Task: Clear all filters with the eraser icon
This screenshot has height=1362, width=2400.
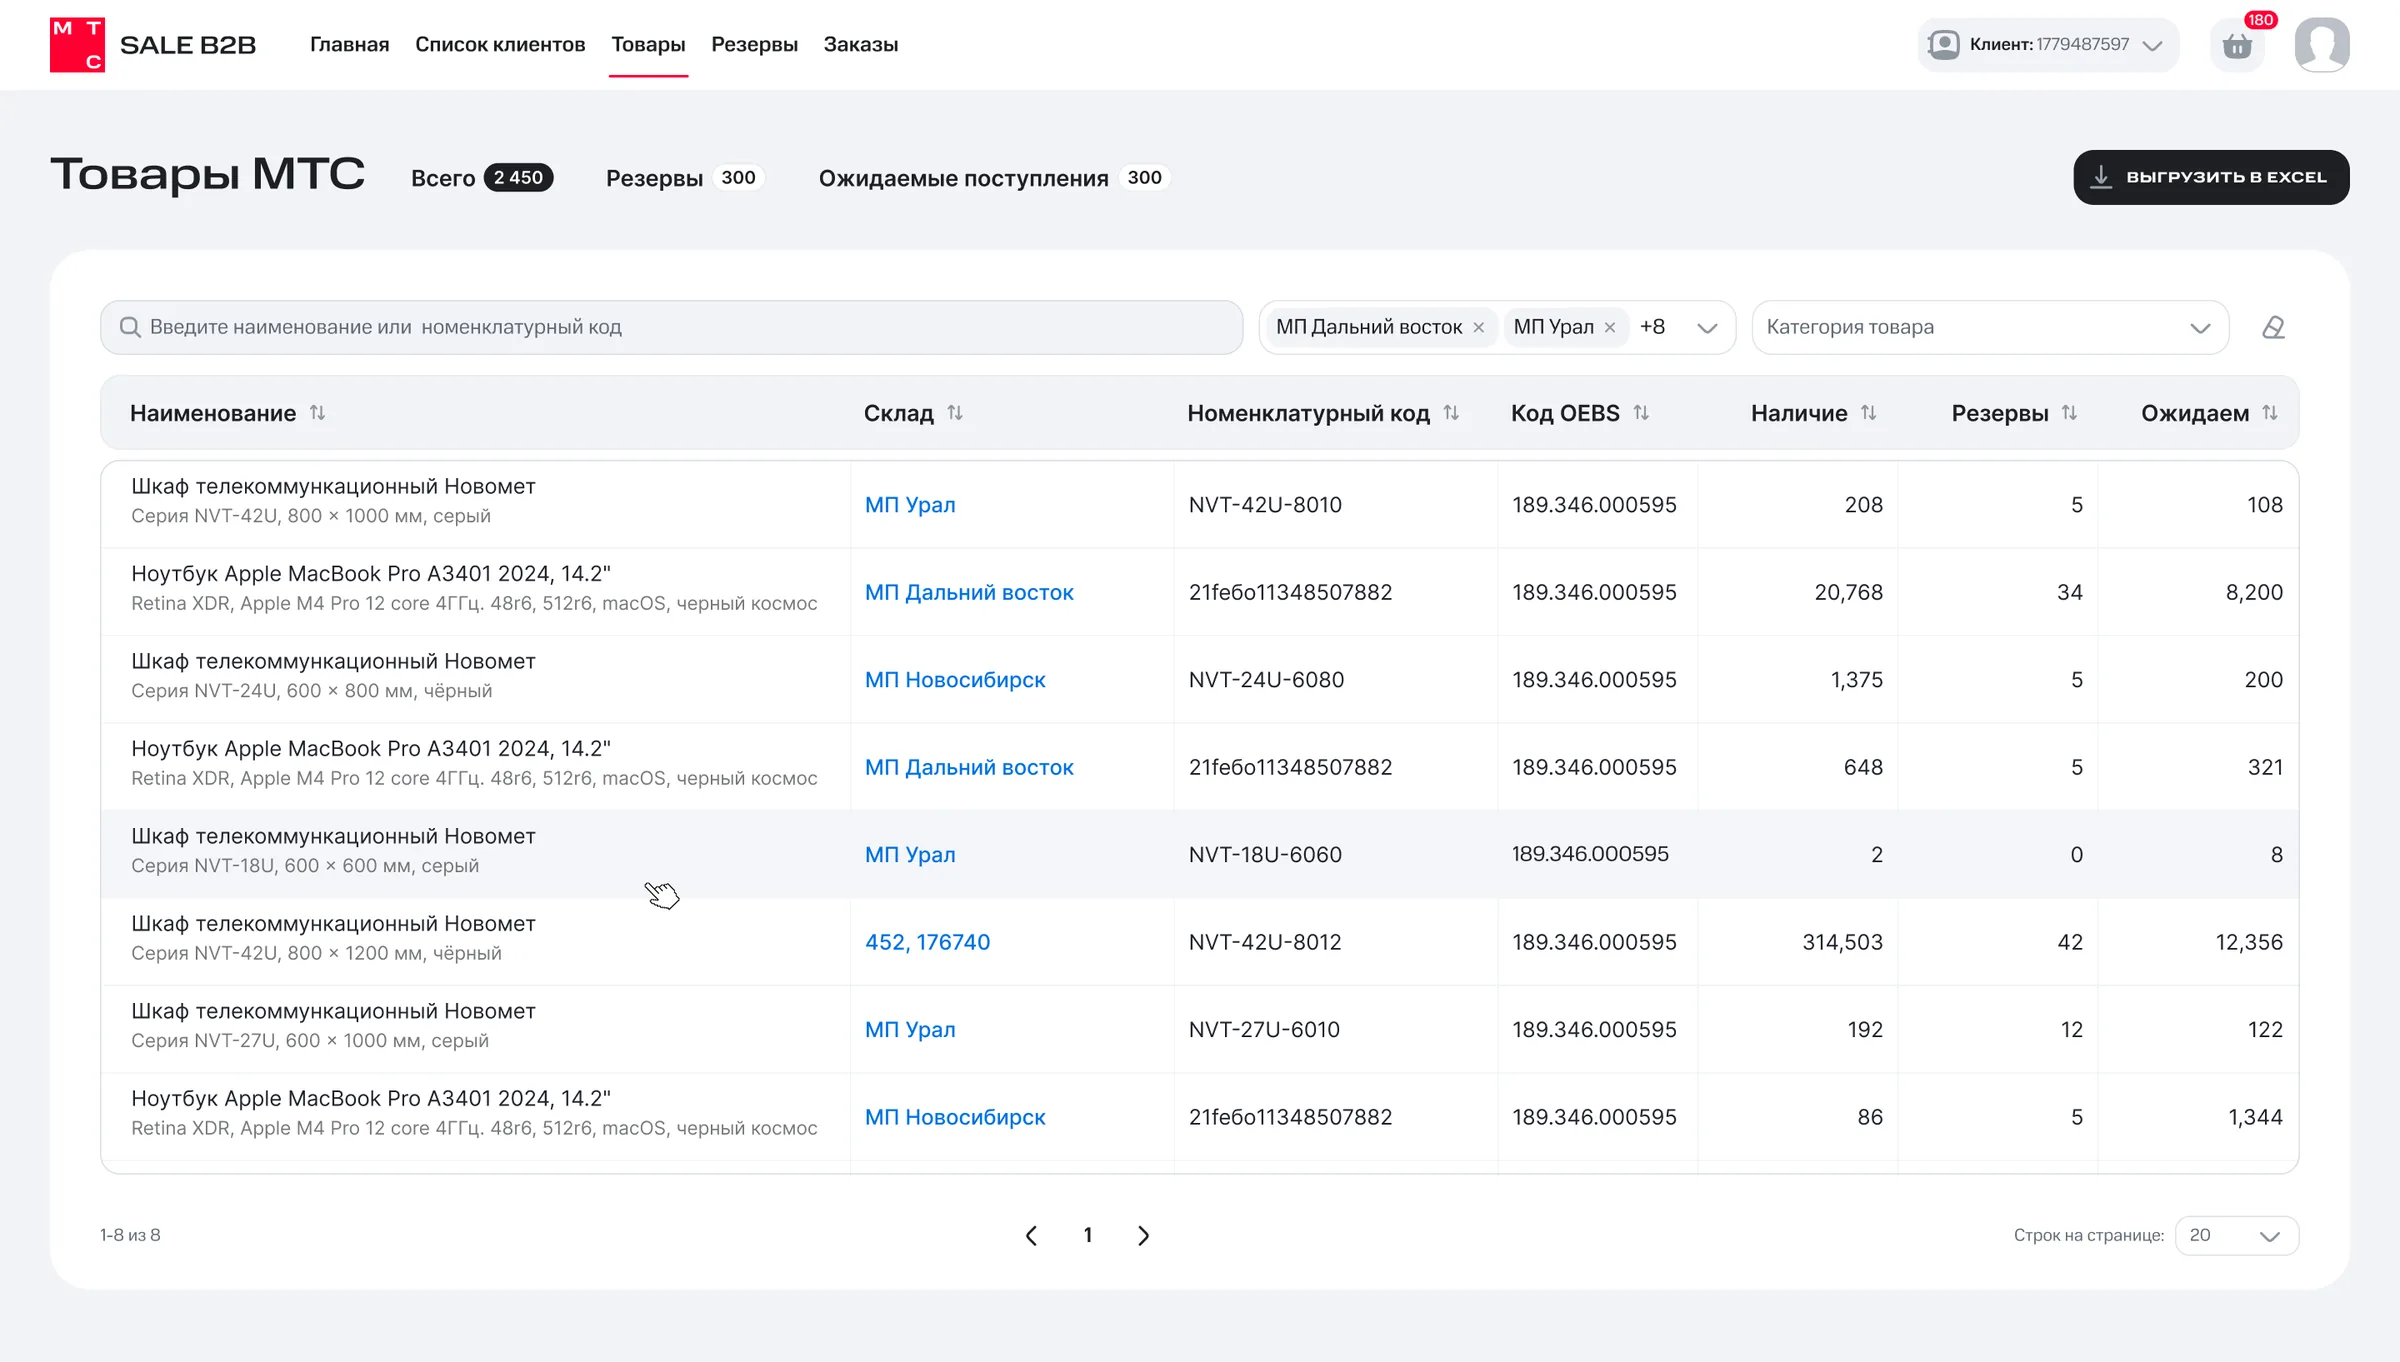Action: click(x=2273, y=327)
